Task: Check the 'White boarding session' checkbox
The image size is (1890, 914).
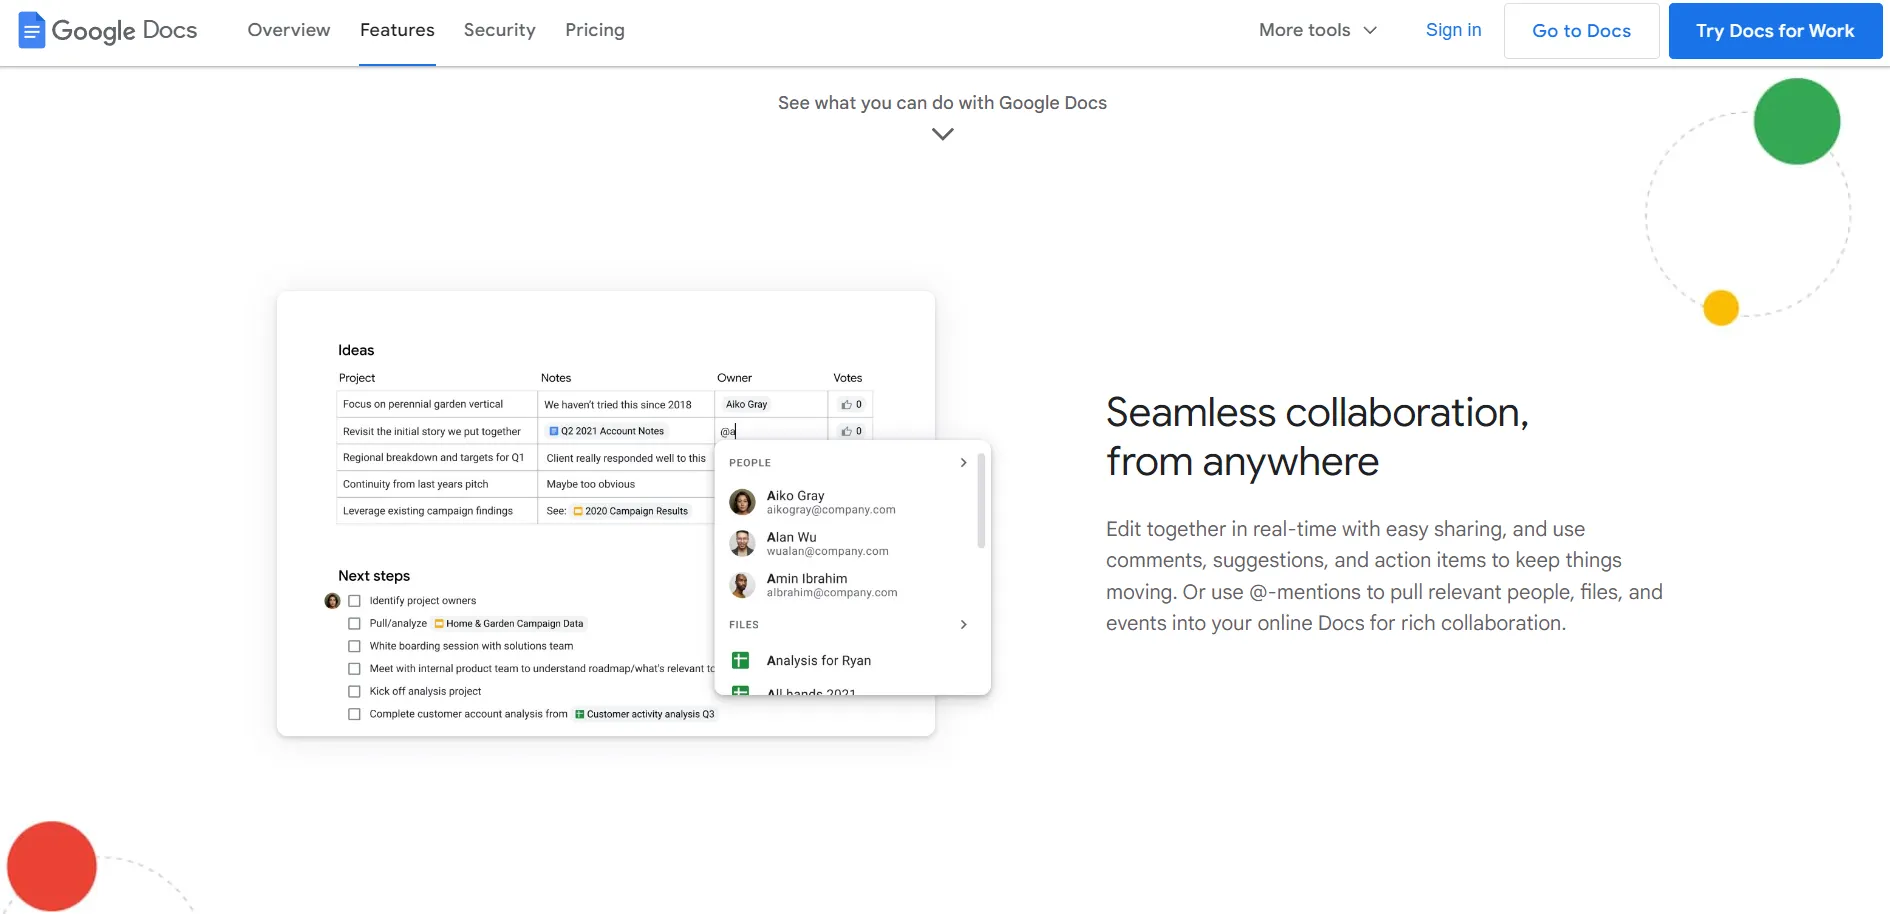Action: click(354, 646)
